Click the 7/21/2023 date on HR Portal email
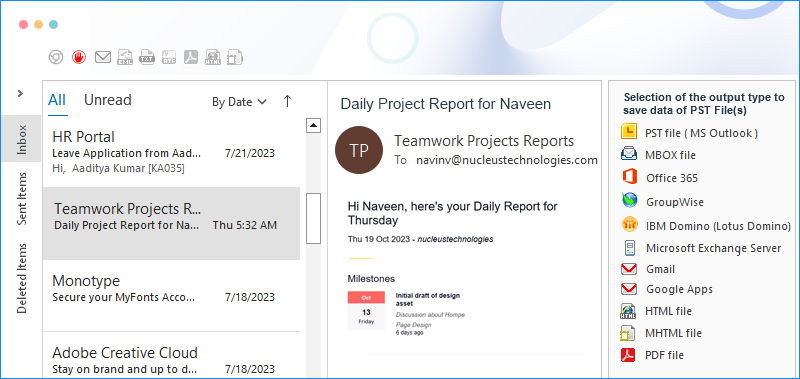Image resolution: width=800 pixels, height=379 pixels. click(249, 153)
